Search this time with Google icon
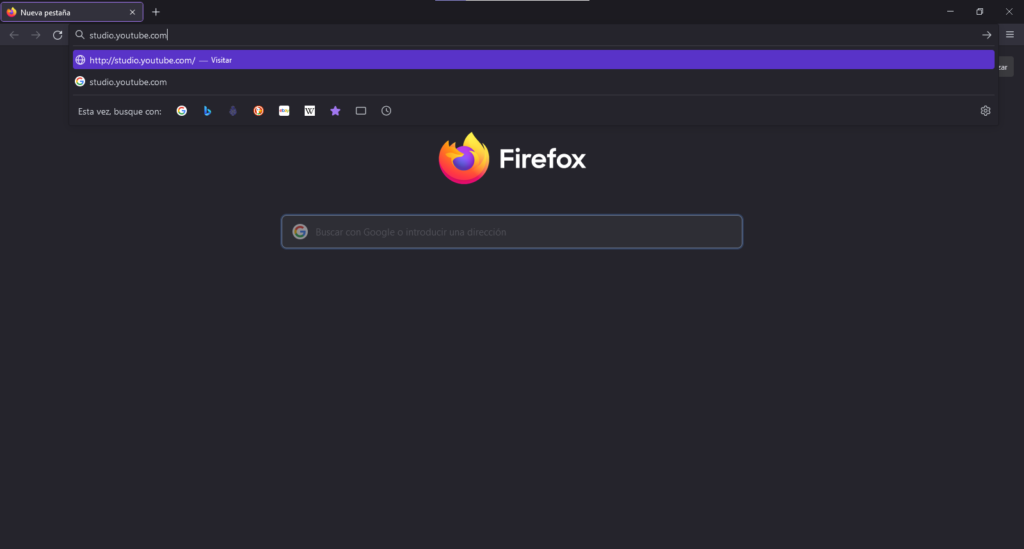Image resolution: width=1024 pixels, height=549 pixels. point(182,111)
